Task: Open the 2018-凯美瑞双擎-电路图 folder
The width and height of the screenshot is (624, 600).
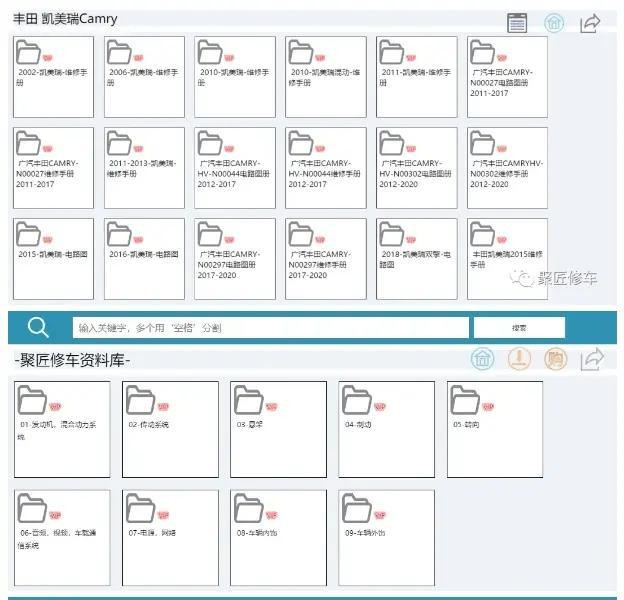Action: pyautogui.click(x=417, y=259)
